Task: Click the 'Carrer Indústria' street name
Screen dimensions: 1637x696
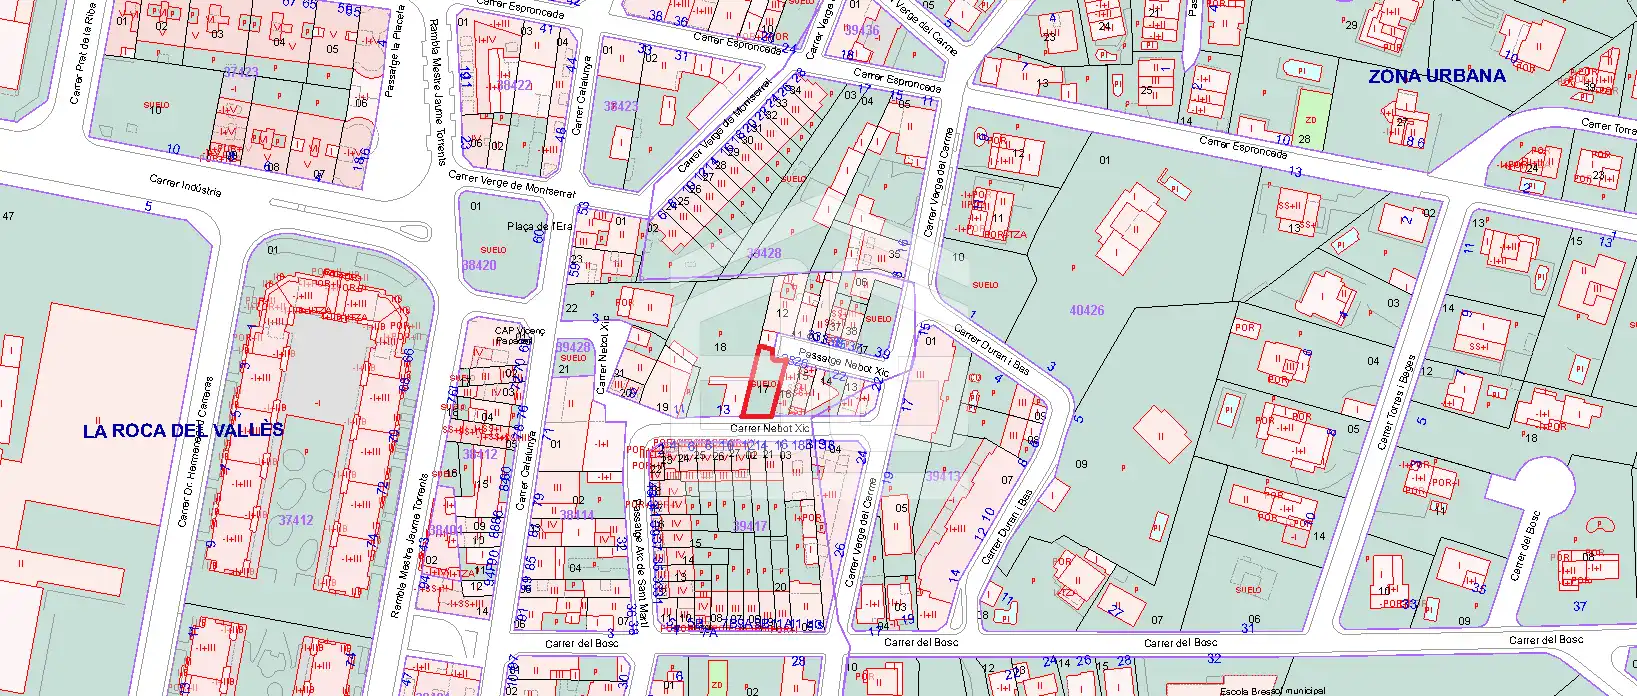Action: (x=186, y=186)
